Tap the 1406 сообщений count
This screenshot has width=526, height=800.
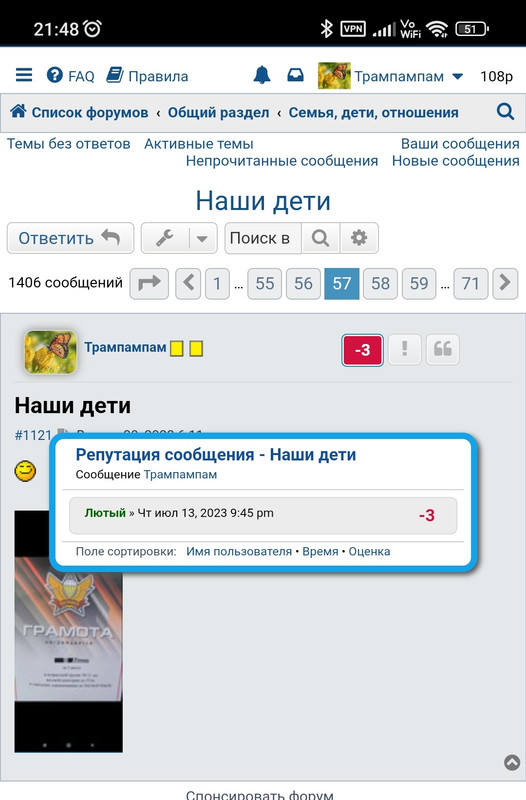[65, 283]
